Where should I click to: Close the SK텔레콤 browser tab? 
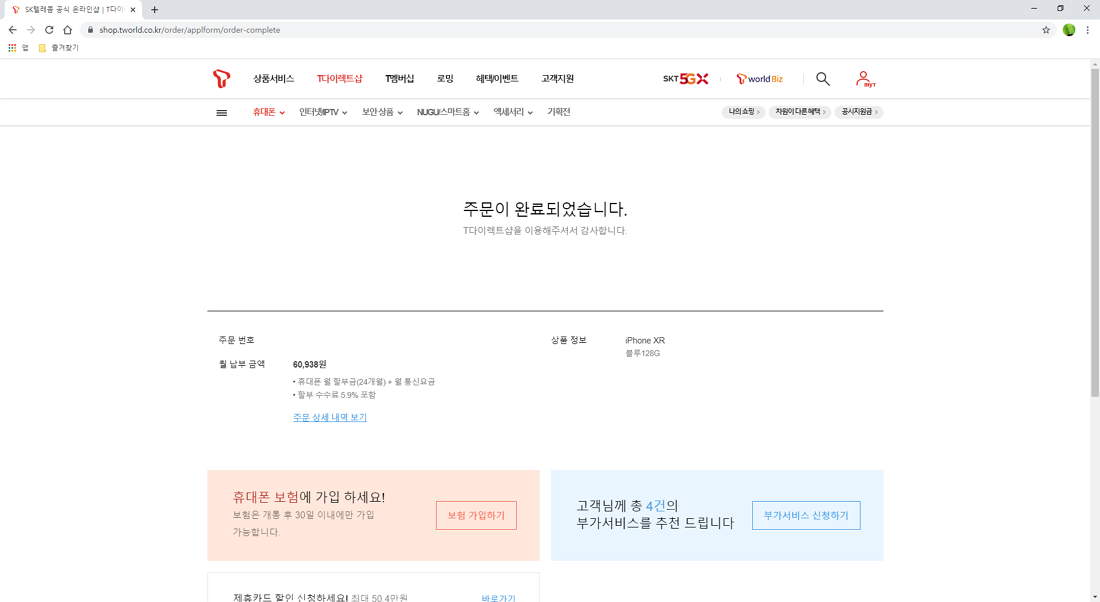133,10
